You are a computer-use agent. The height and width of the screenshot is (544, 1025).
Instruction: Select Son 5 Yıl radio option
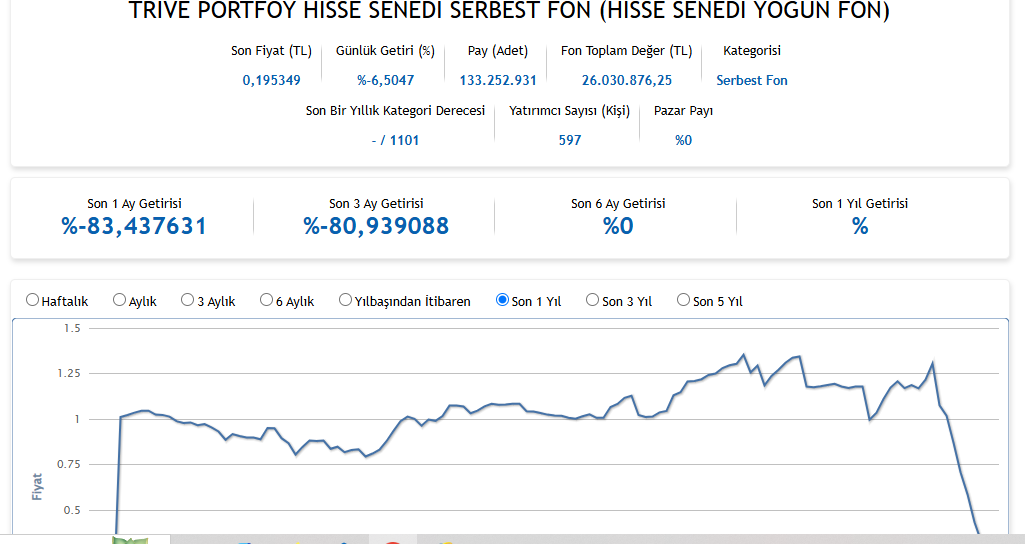(683, 300)
